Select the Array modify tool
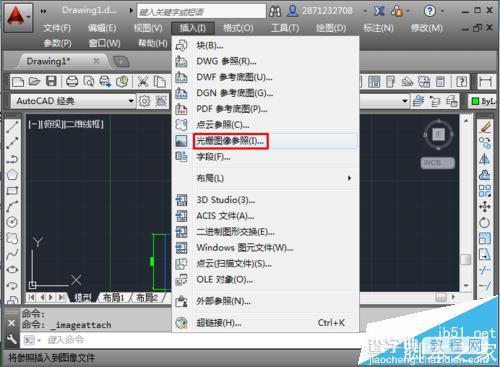 coord(485,191)
